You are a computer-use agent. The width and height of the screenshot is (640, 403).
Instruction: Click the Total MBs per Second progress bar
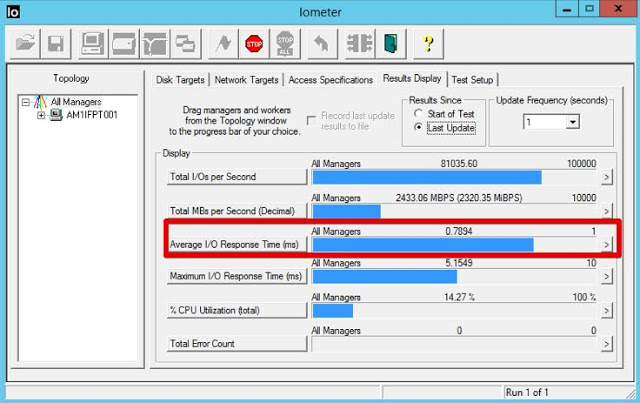pos(454,212)
